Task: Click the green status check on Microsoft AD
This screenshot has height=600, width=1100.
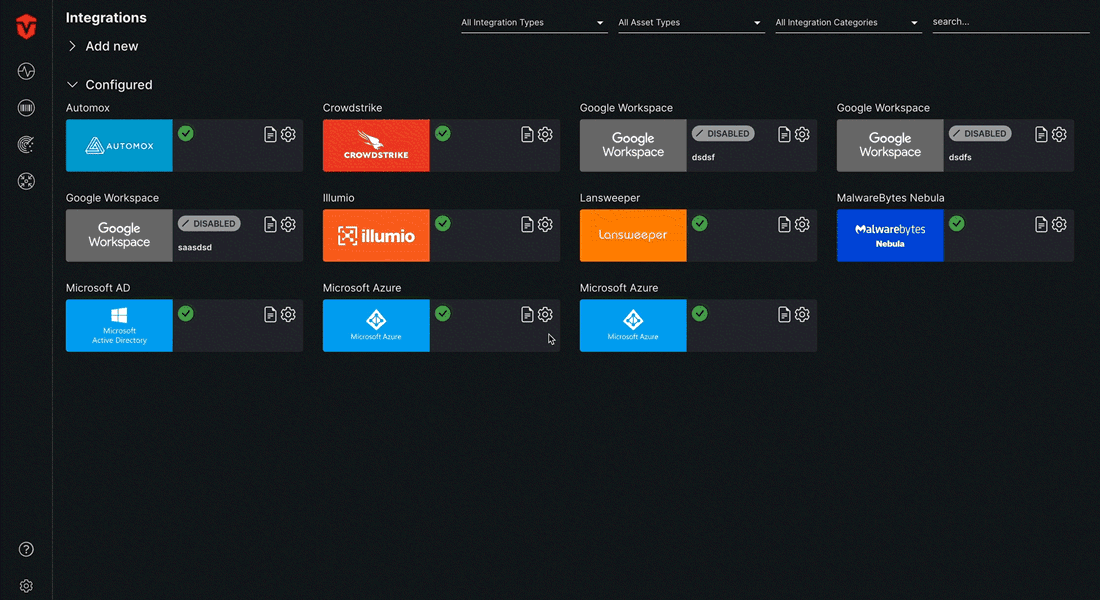Action: coord(186,313)
